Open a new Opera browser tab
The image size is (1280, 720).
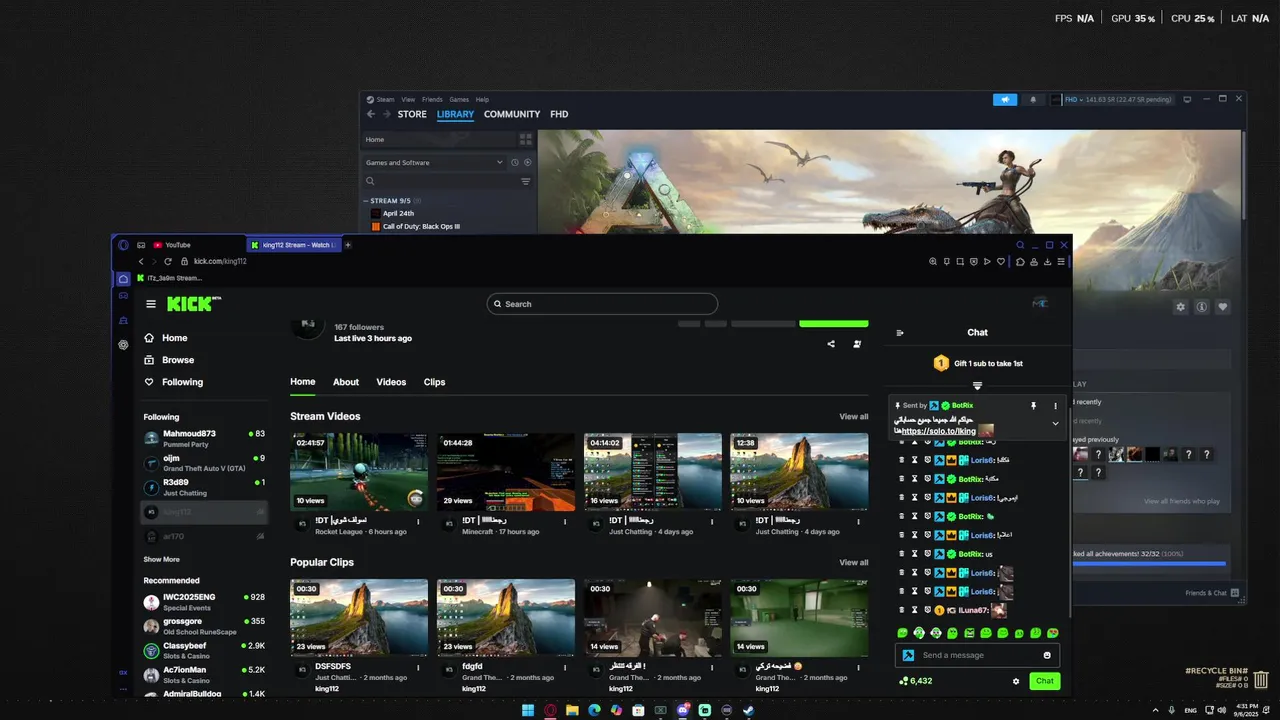[x=348, y=245]
